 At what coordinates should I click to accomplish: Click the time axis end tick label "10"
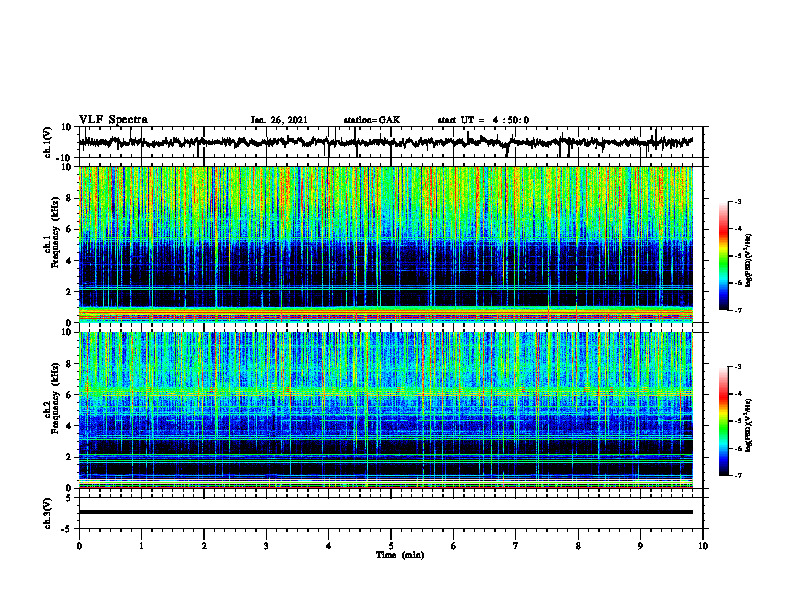tap(703, 546)
